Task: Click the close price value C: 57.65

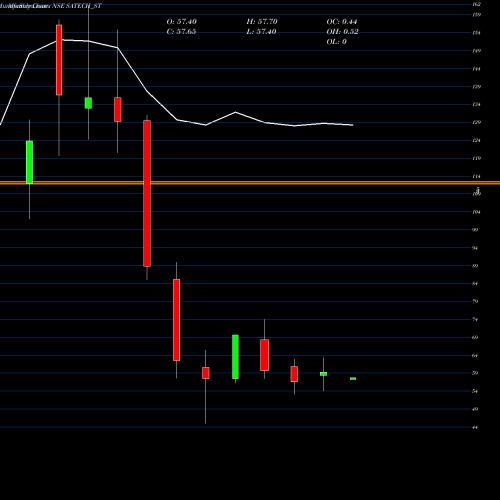Action: coord(181,32)
